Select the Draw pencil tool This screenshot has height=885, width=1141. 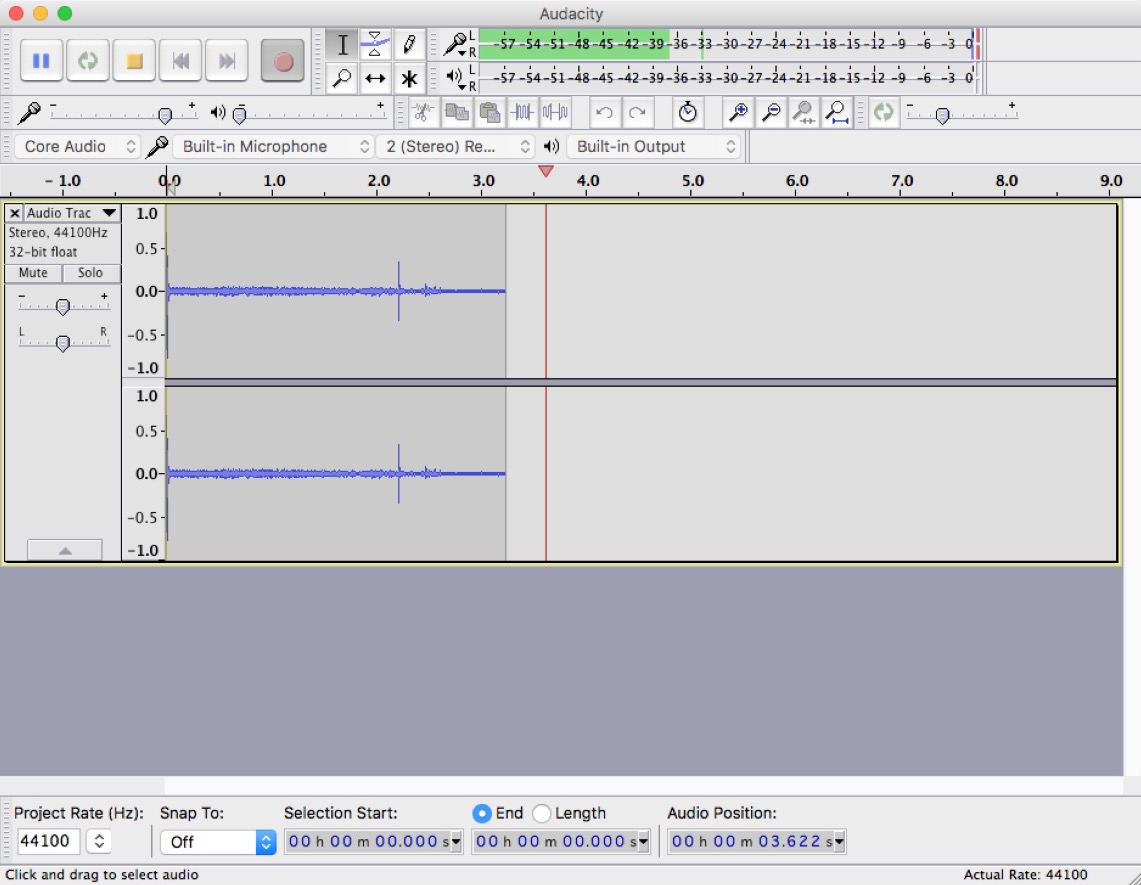pos(409,44)
